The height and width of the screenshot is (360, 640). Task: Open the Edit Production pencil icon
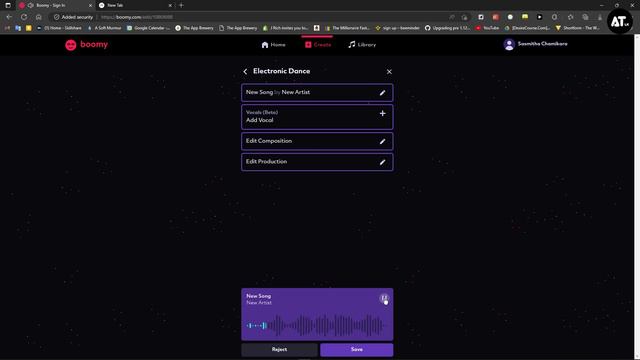click(382, 162)
